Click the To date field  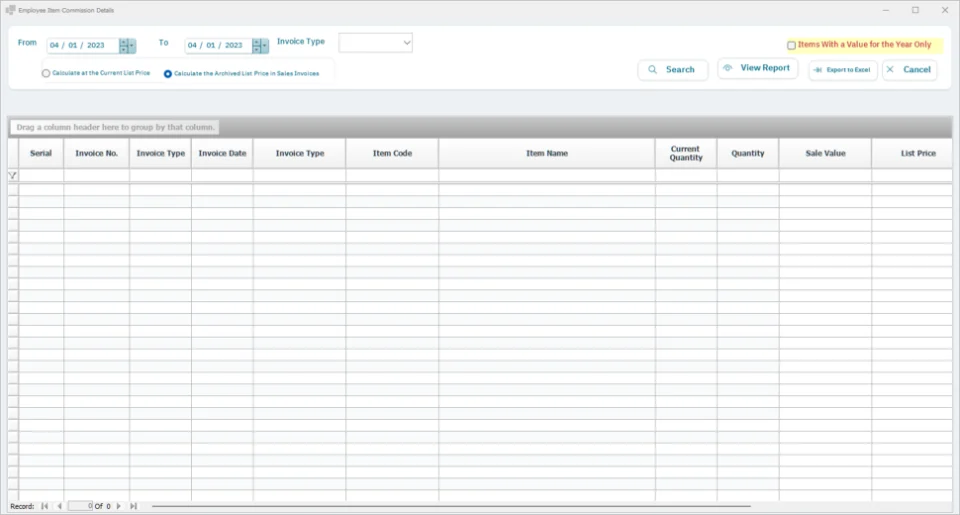pyautogui.click(x=219, y=45)
